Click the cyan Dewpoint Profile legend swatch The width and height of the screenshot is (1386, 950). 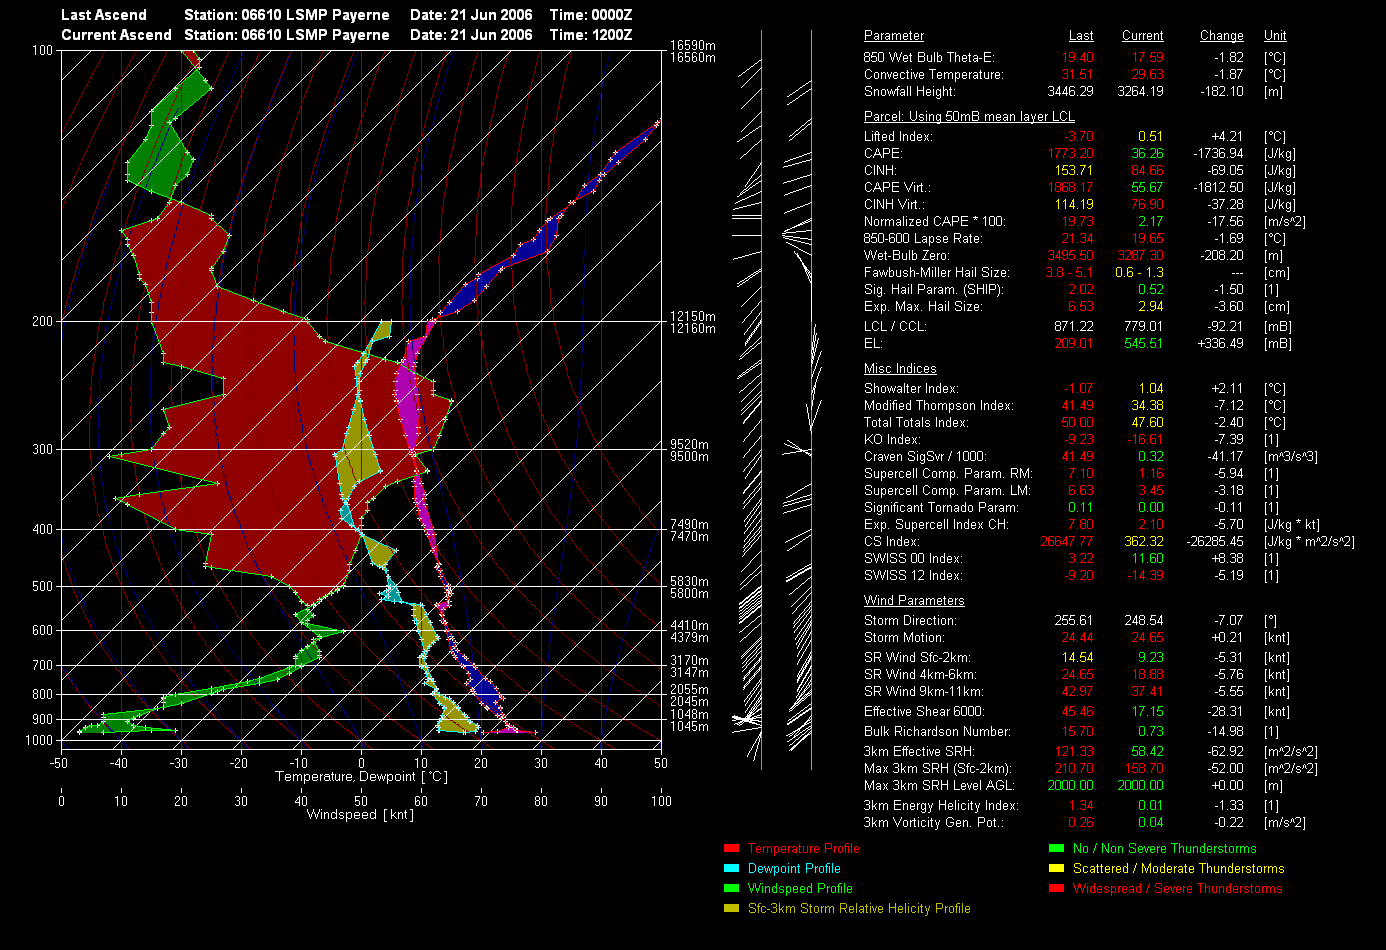tap(730, 869)
